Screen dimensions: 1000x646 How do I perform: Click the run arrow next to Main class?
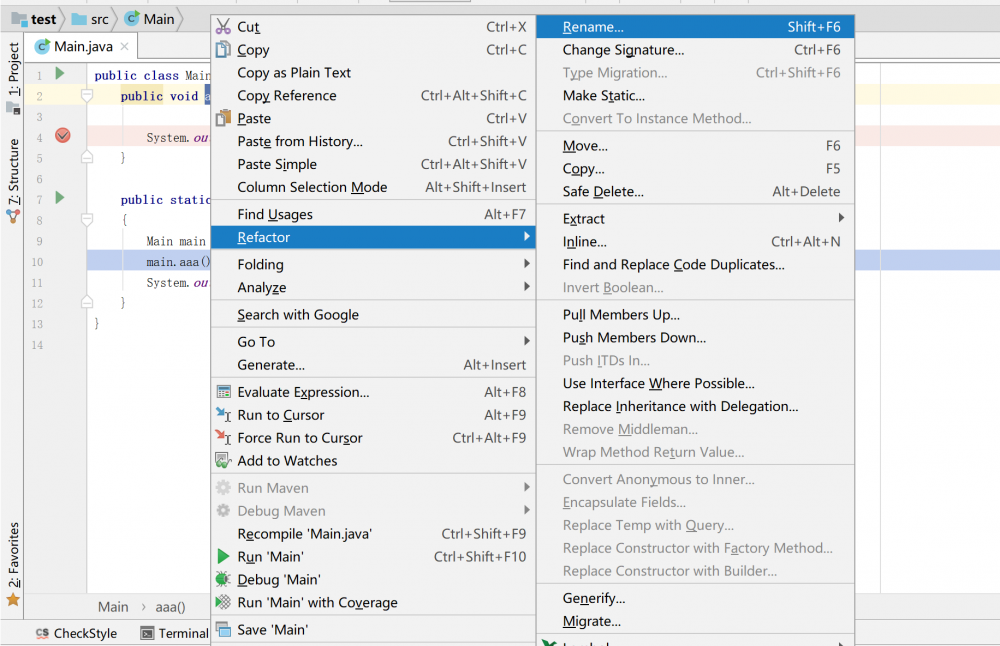(58, 75)
